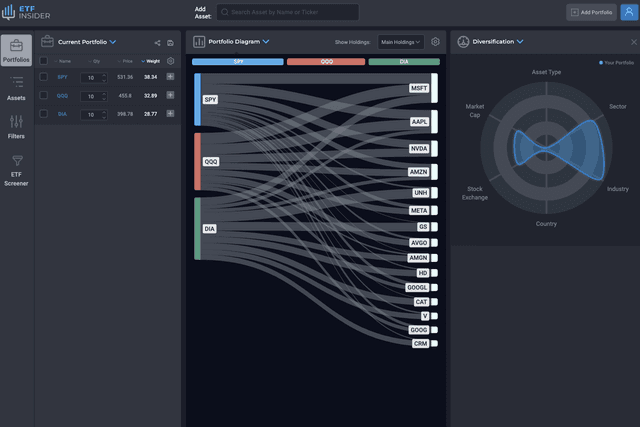The image size is (640, 427).
Task: Click the ETF Insider logo
Action: click(26, 12)
